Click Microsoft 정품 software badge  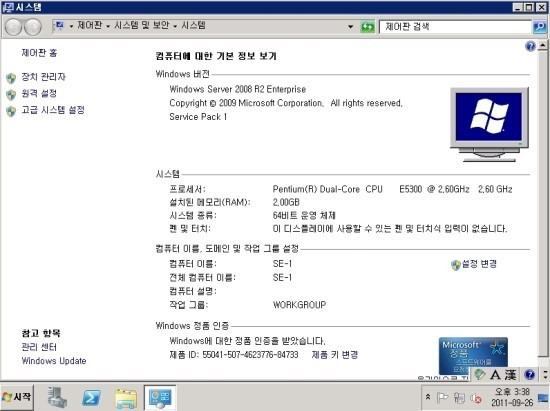(473, 356)
